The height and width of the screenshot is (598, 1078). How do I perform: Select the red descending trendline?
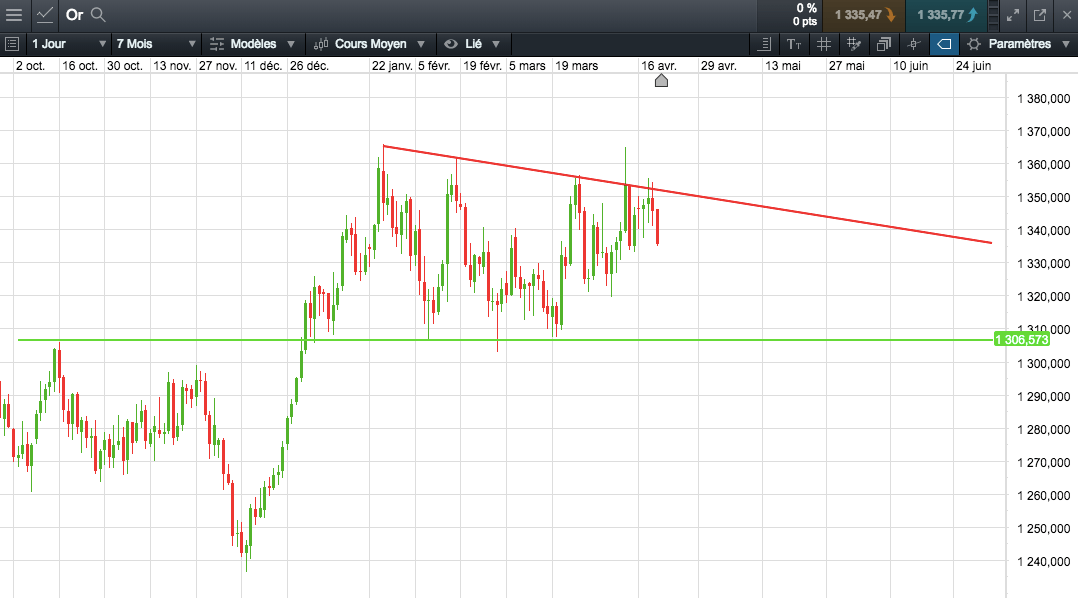[x=688, y=195]
